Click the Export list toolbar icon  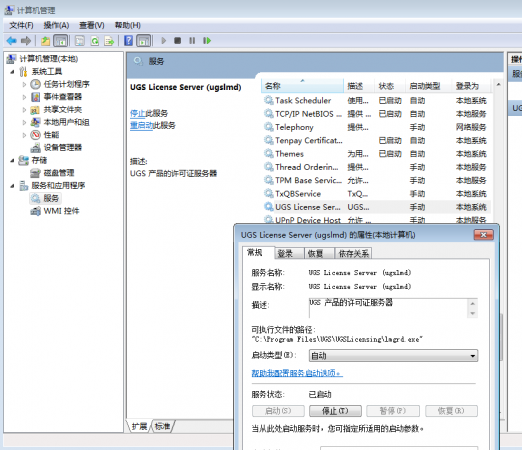coord(109,41)
